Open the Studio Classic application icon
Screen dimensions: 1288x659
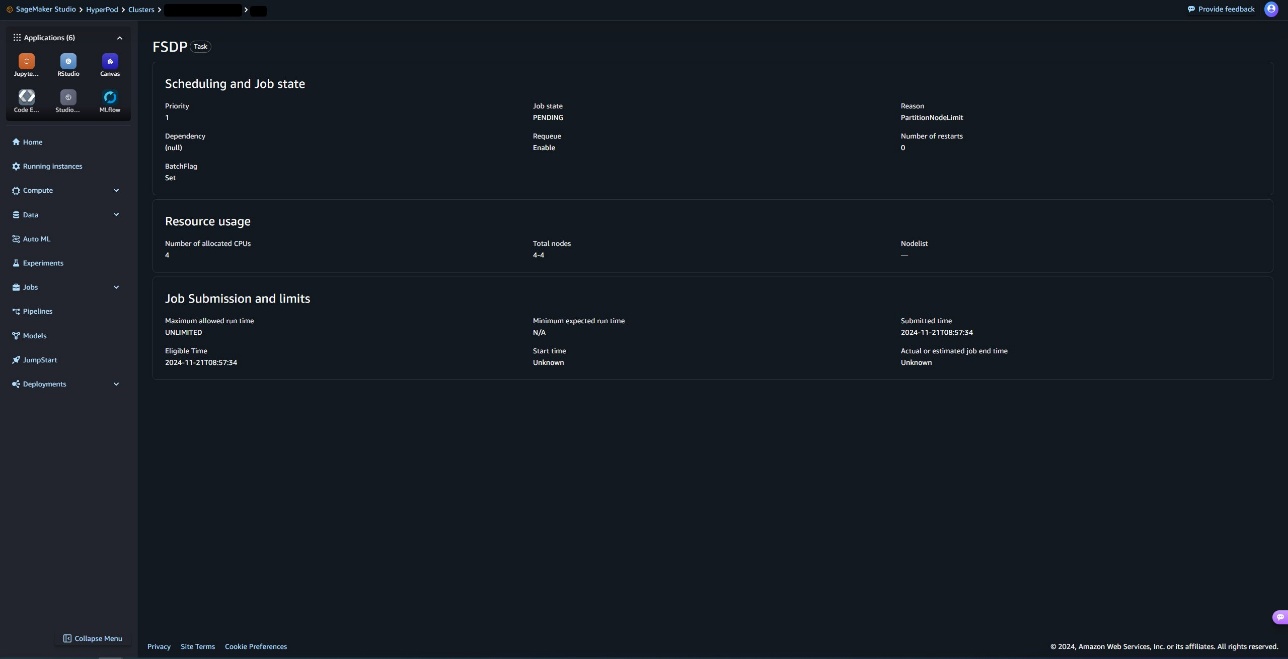click(68, 98)
